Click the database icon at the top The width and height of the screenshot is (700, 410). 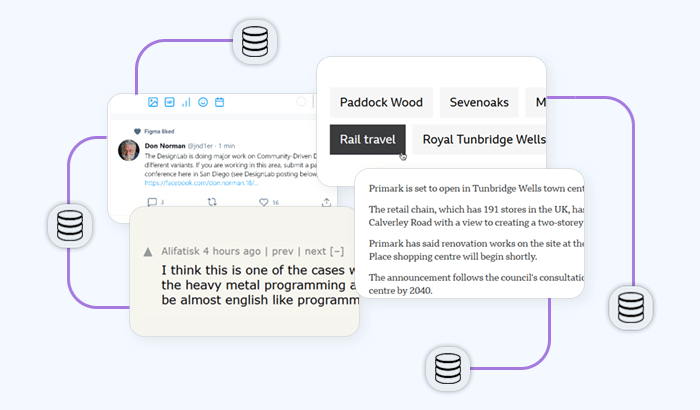255,42
